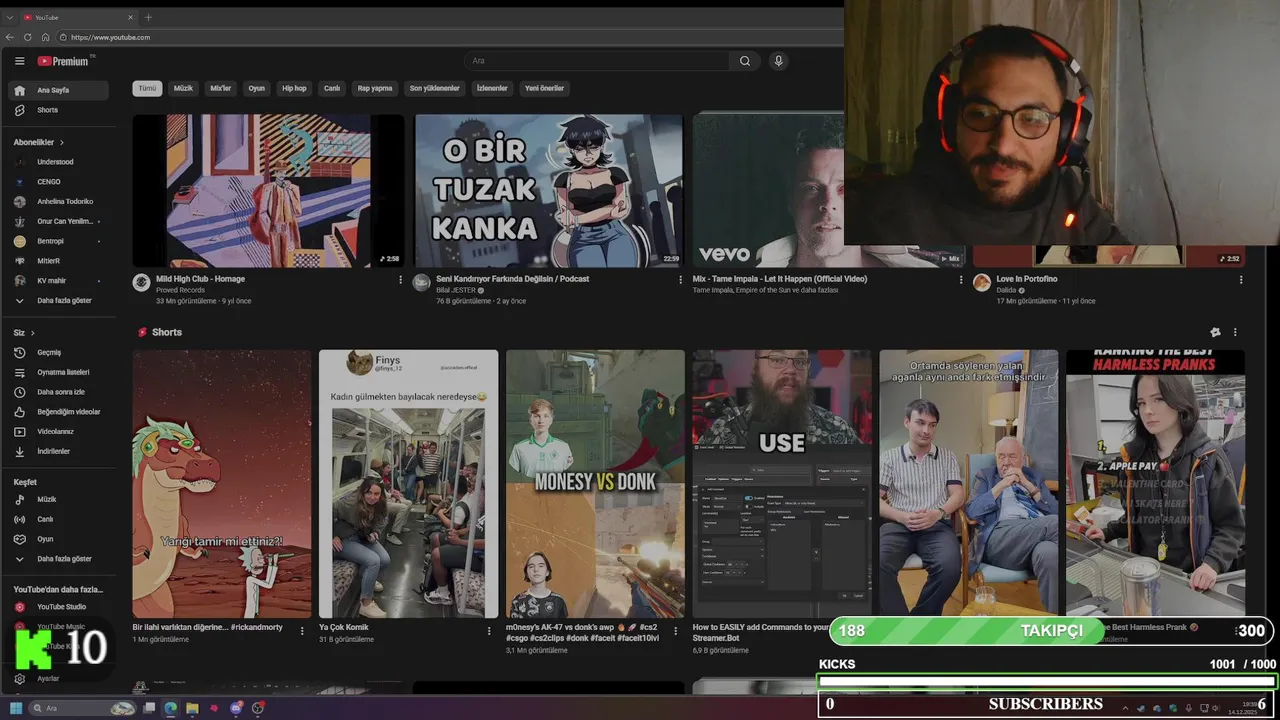Select the Tümü filter chip
The height and width of the screenshot is (720, 1280).
click(147, 88)
